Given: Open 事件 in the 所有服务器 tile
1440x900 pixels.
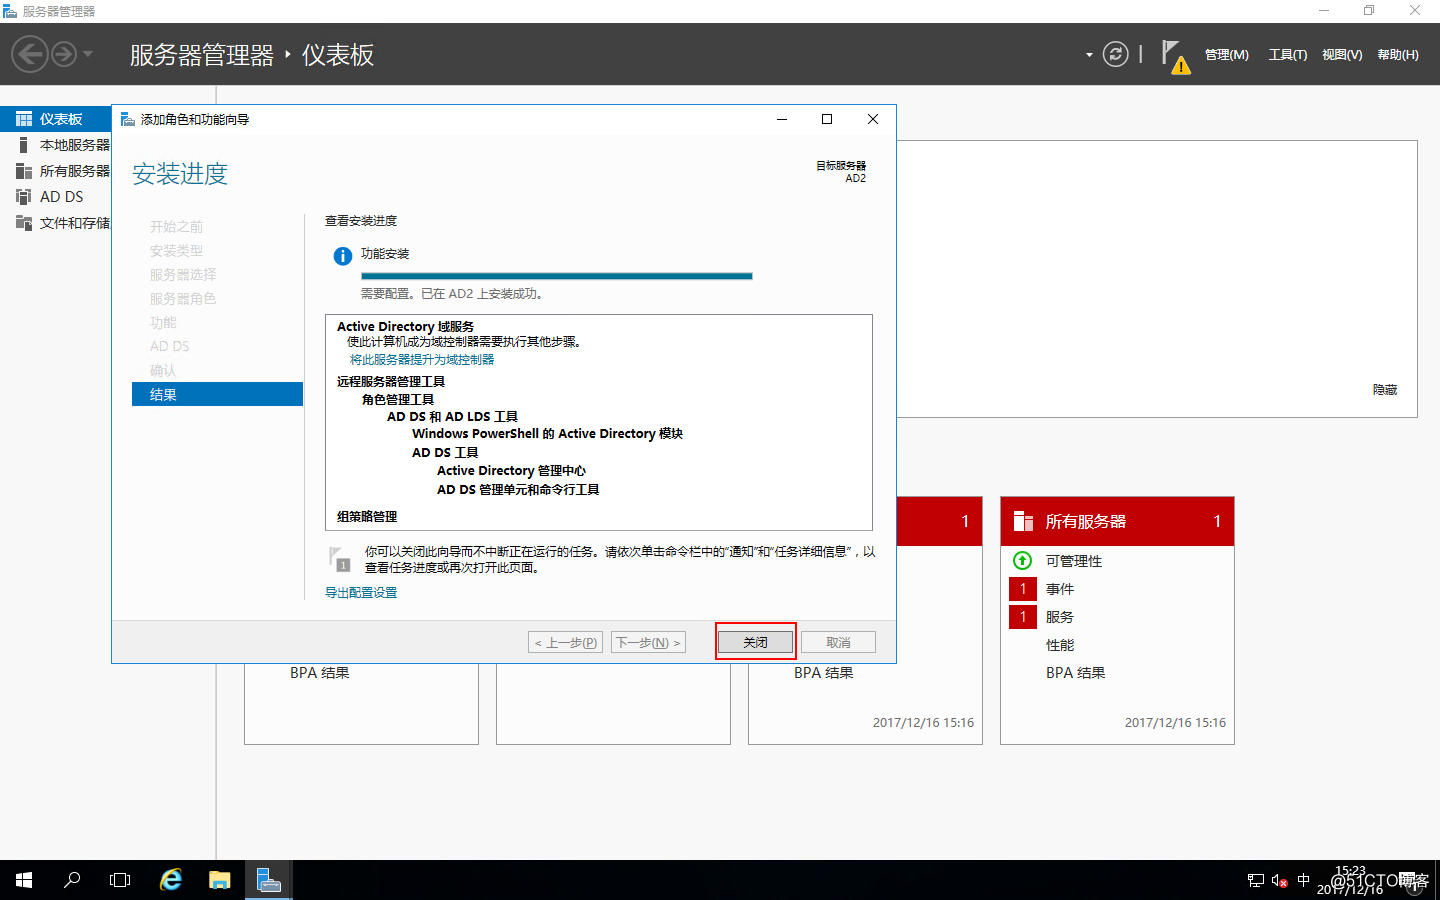Looking at the screenshot, I should click(x=1060, y=589).
